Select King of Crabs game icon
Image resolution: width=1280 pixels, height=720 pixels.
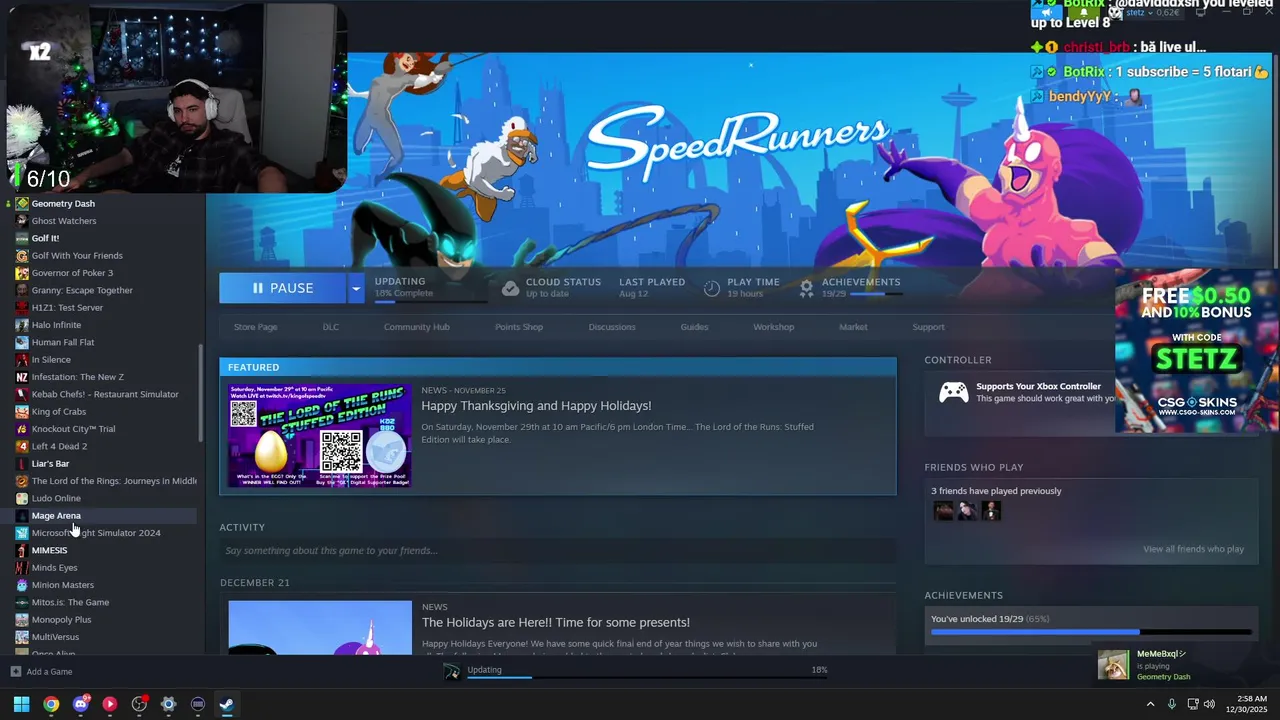[22, 411]
